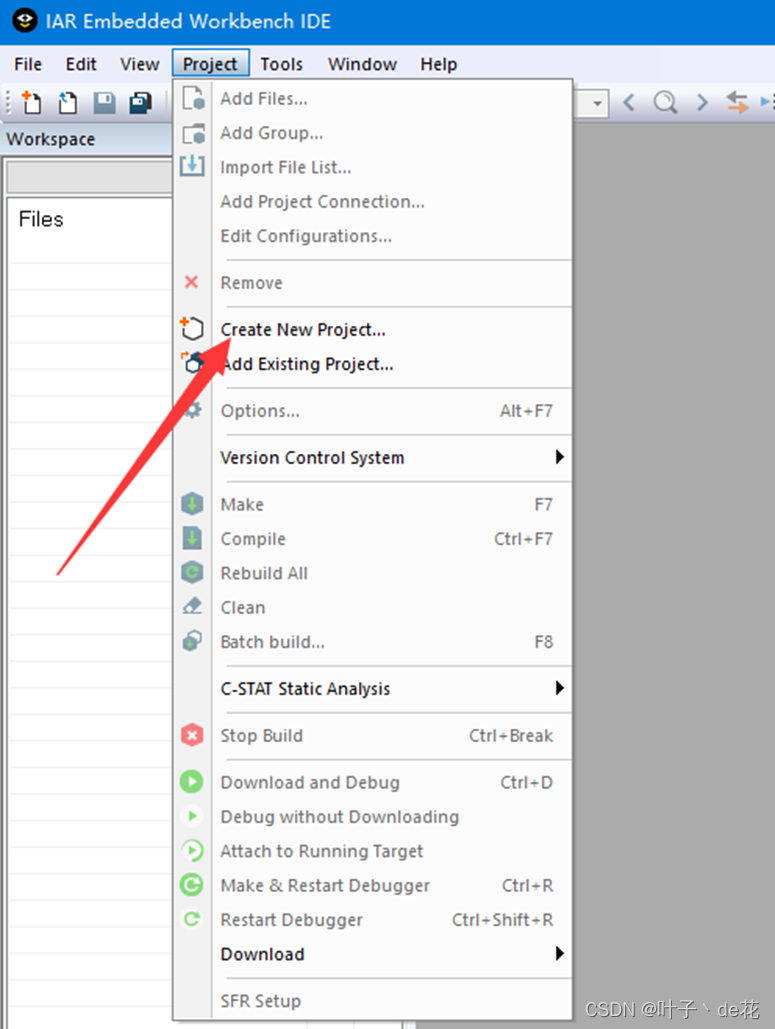Choose Stop Build menu entry

pos(373,736)
